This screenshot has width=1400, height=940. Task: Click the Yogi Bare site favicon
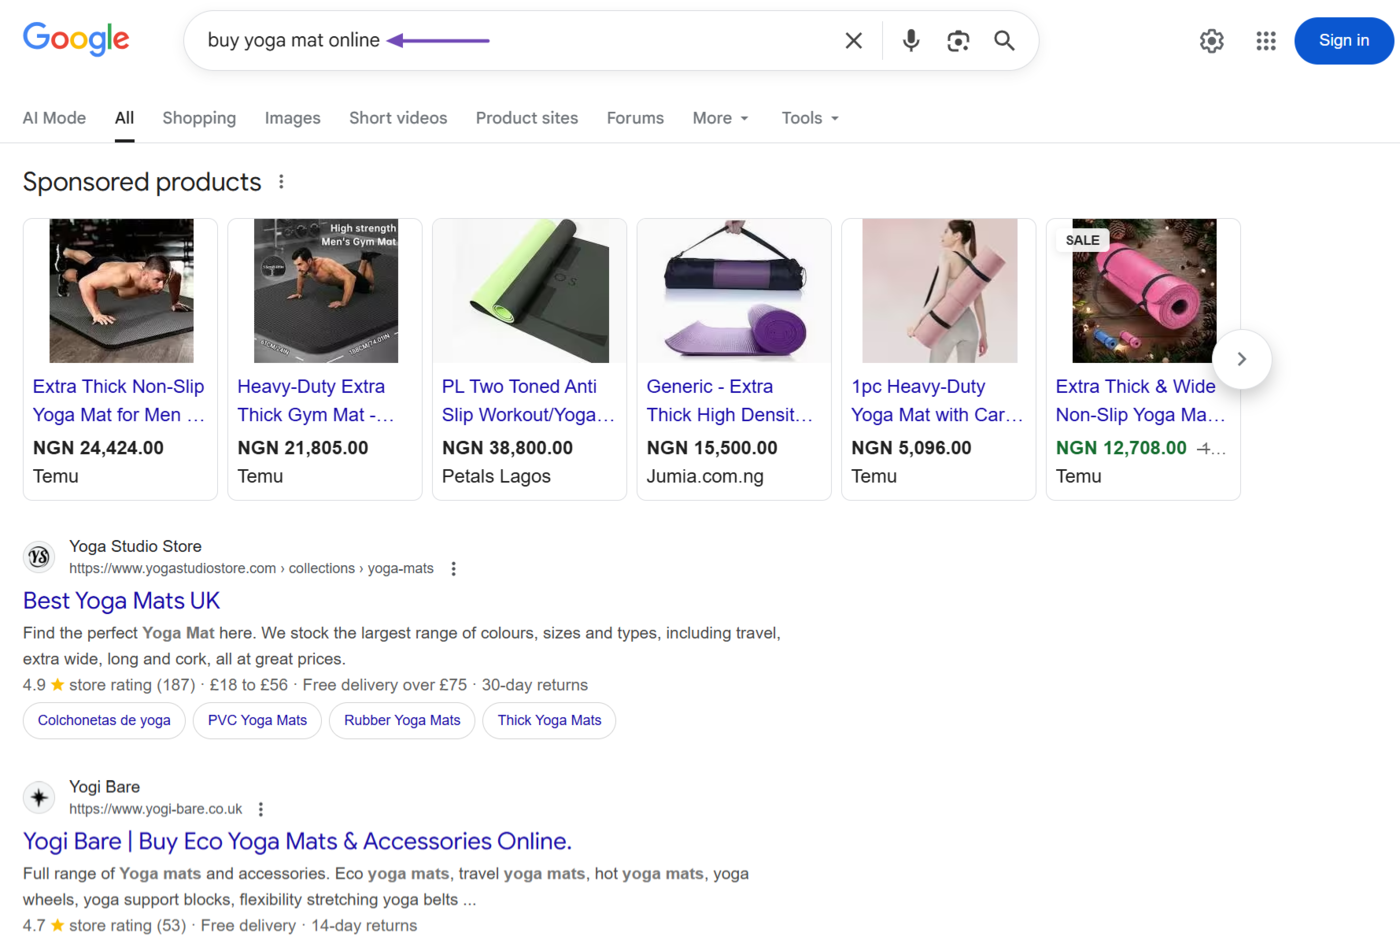(38, 797)
